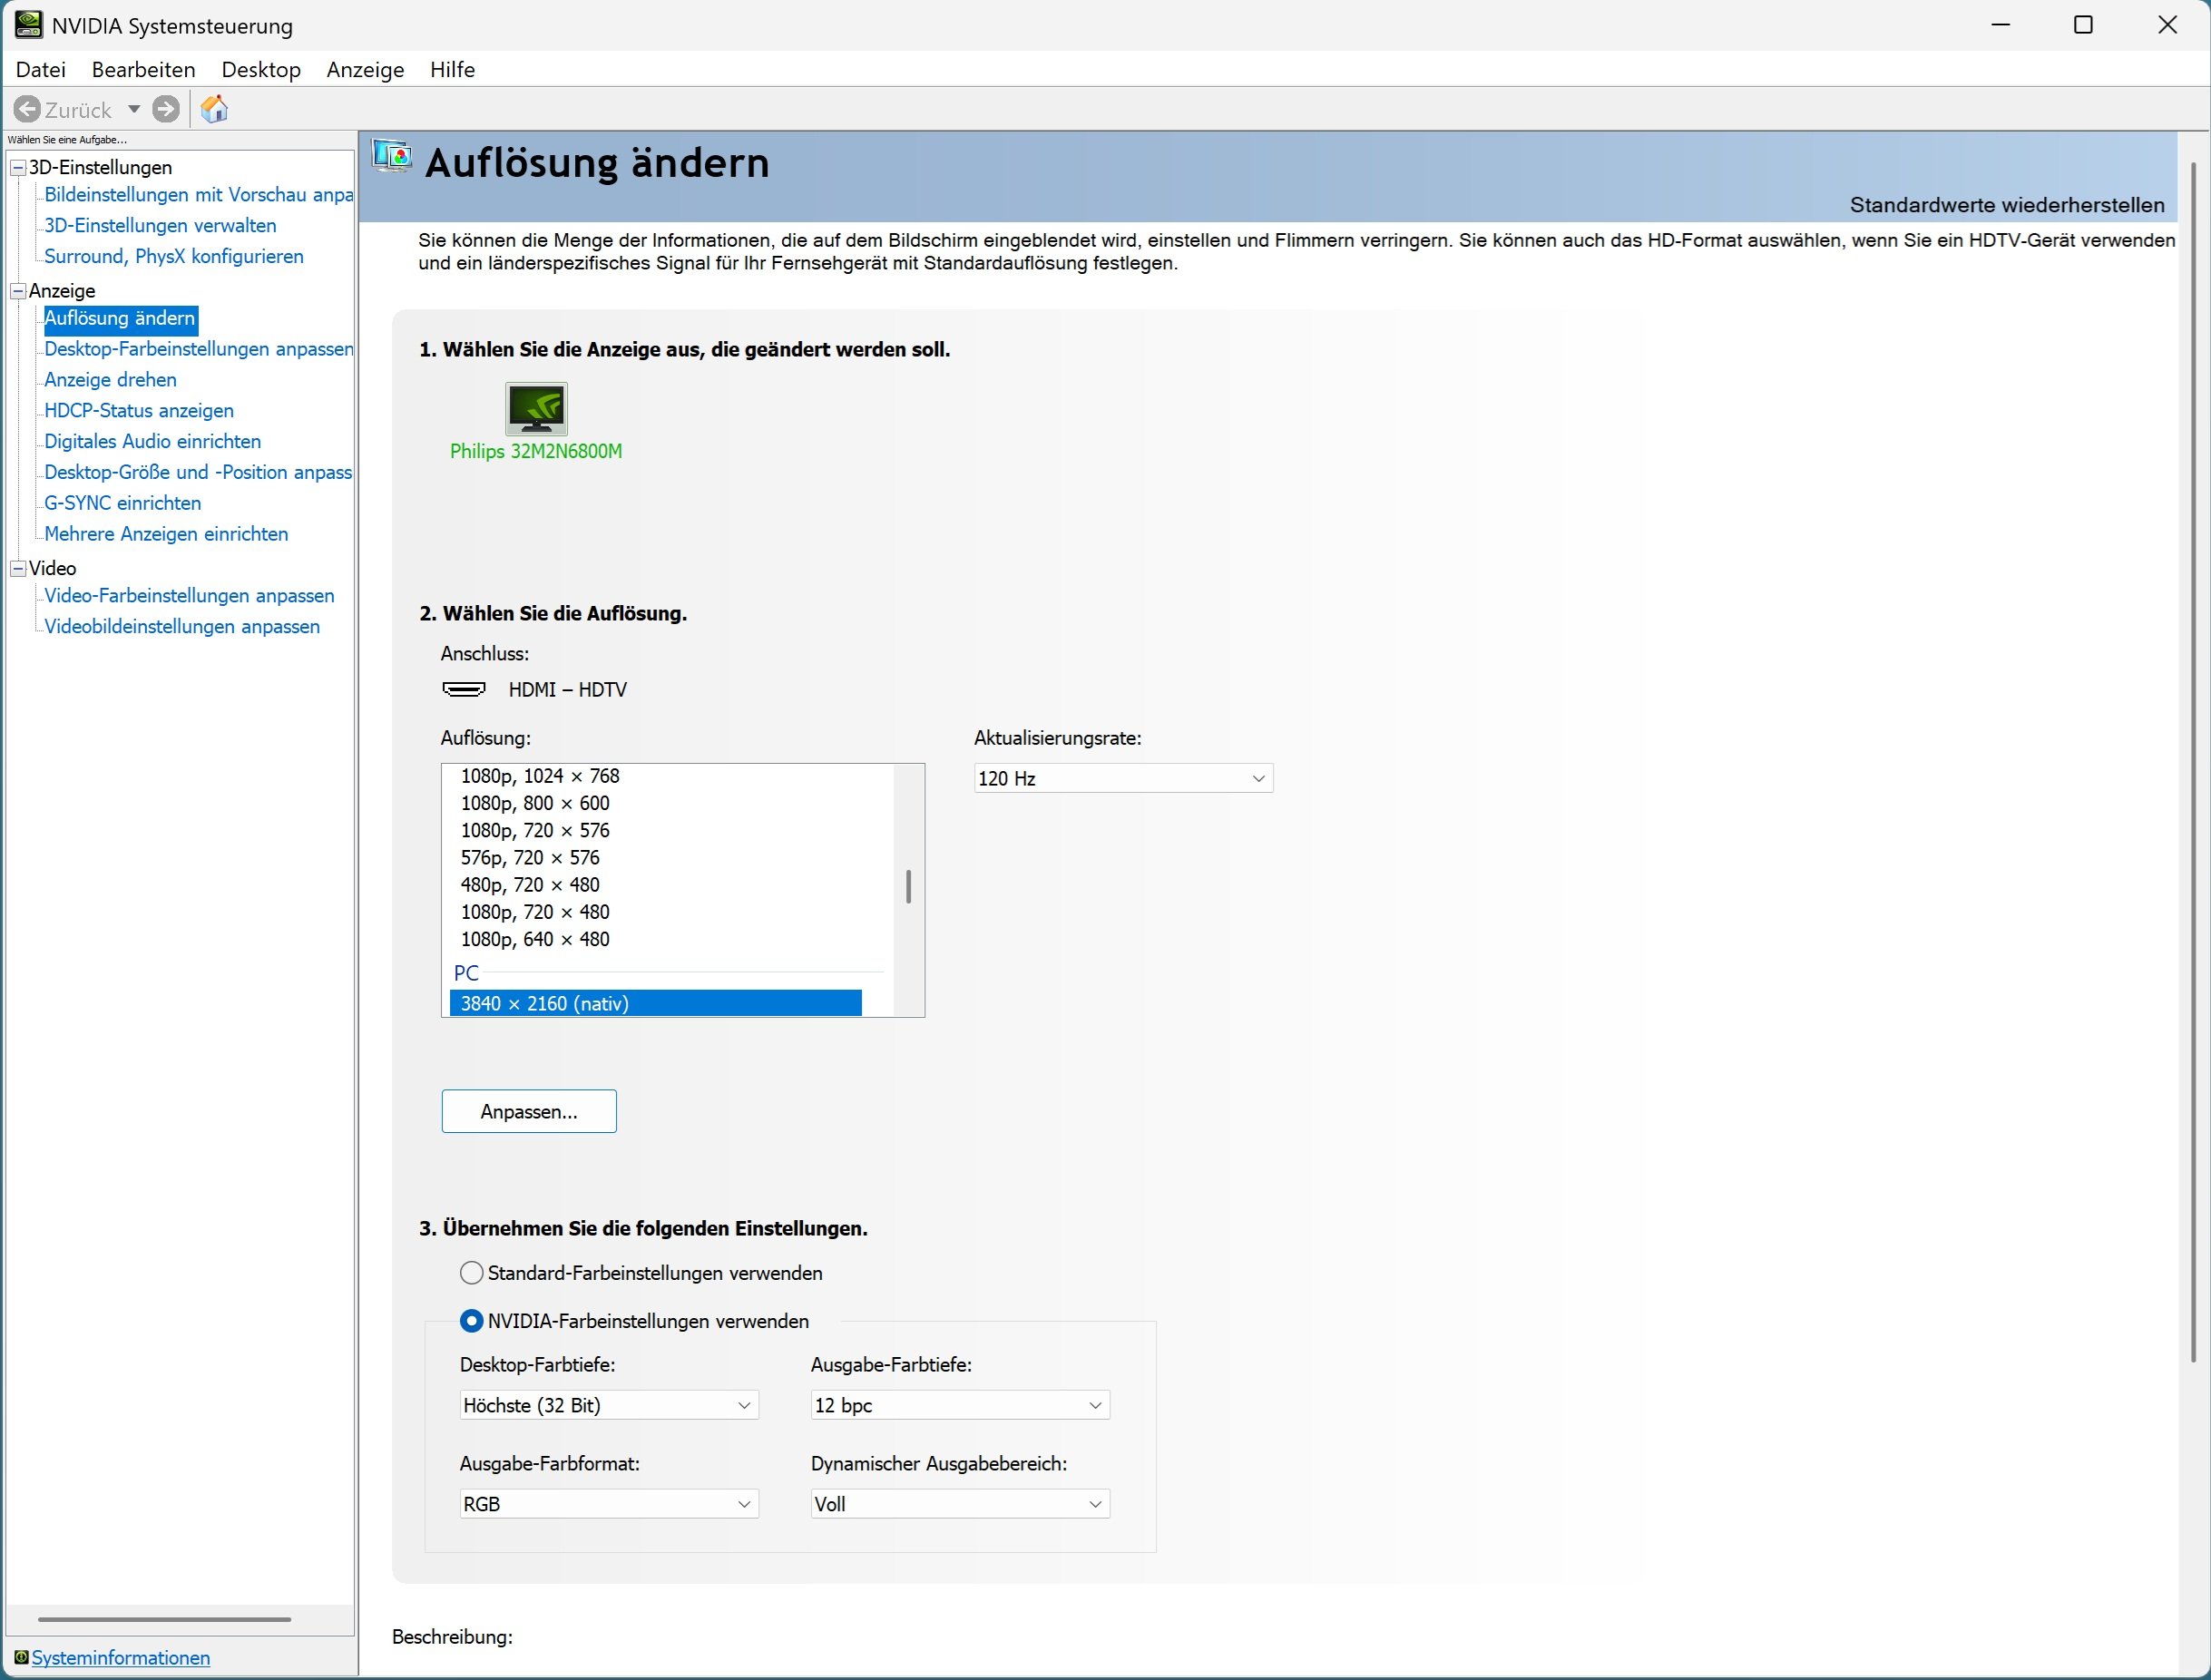This screenshot has height=1680, width=2211.
Task: Select the Philips 32M2N6800M monitor icon
Action: tap(536, 409)
